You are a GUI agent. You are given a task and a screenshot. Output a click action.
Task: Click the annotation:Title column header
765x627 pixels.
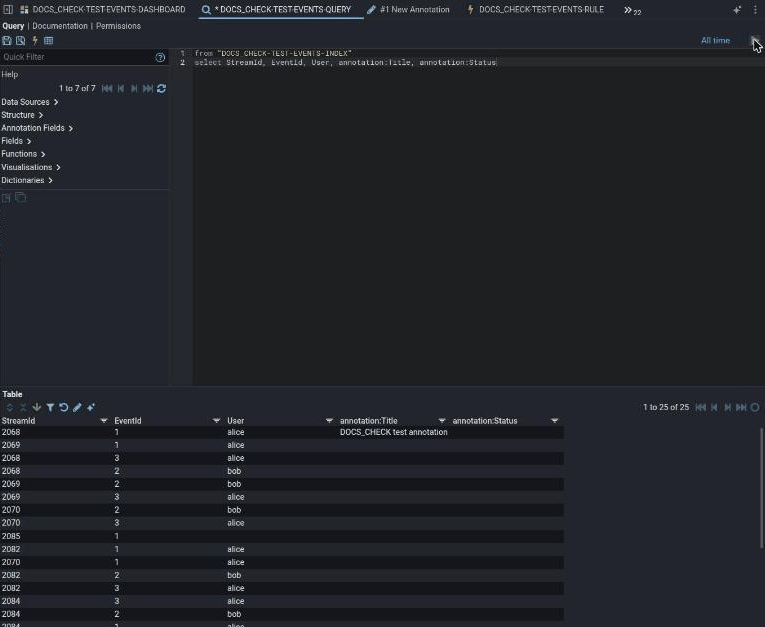[369, 421]
